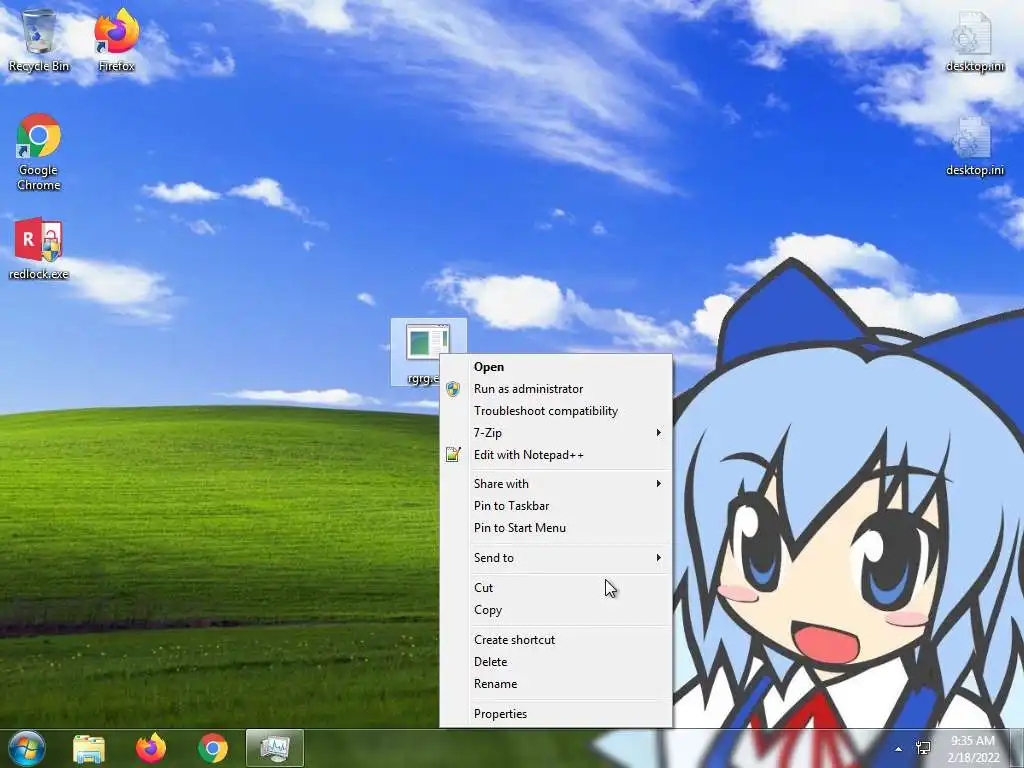
Task: Select Pin to Taskbar
Action: [x=556, y=505]
